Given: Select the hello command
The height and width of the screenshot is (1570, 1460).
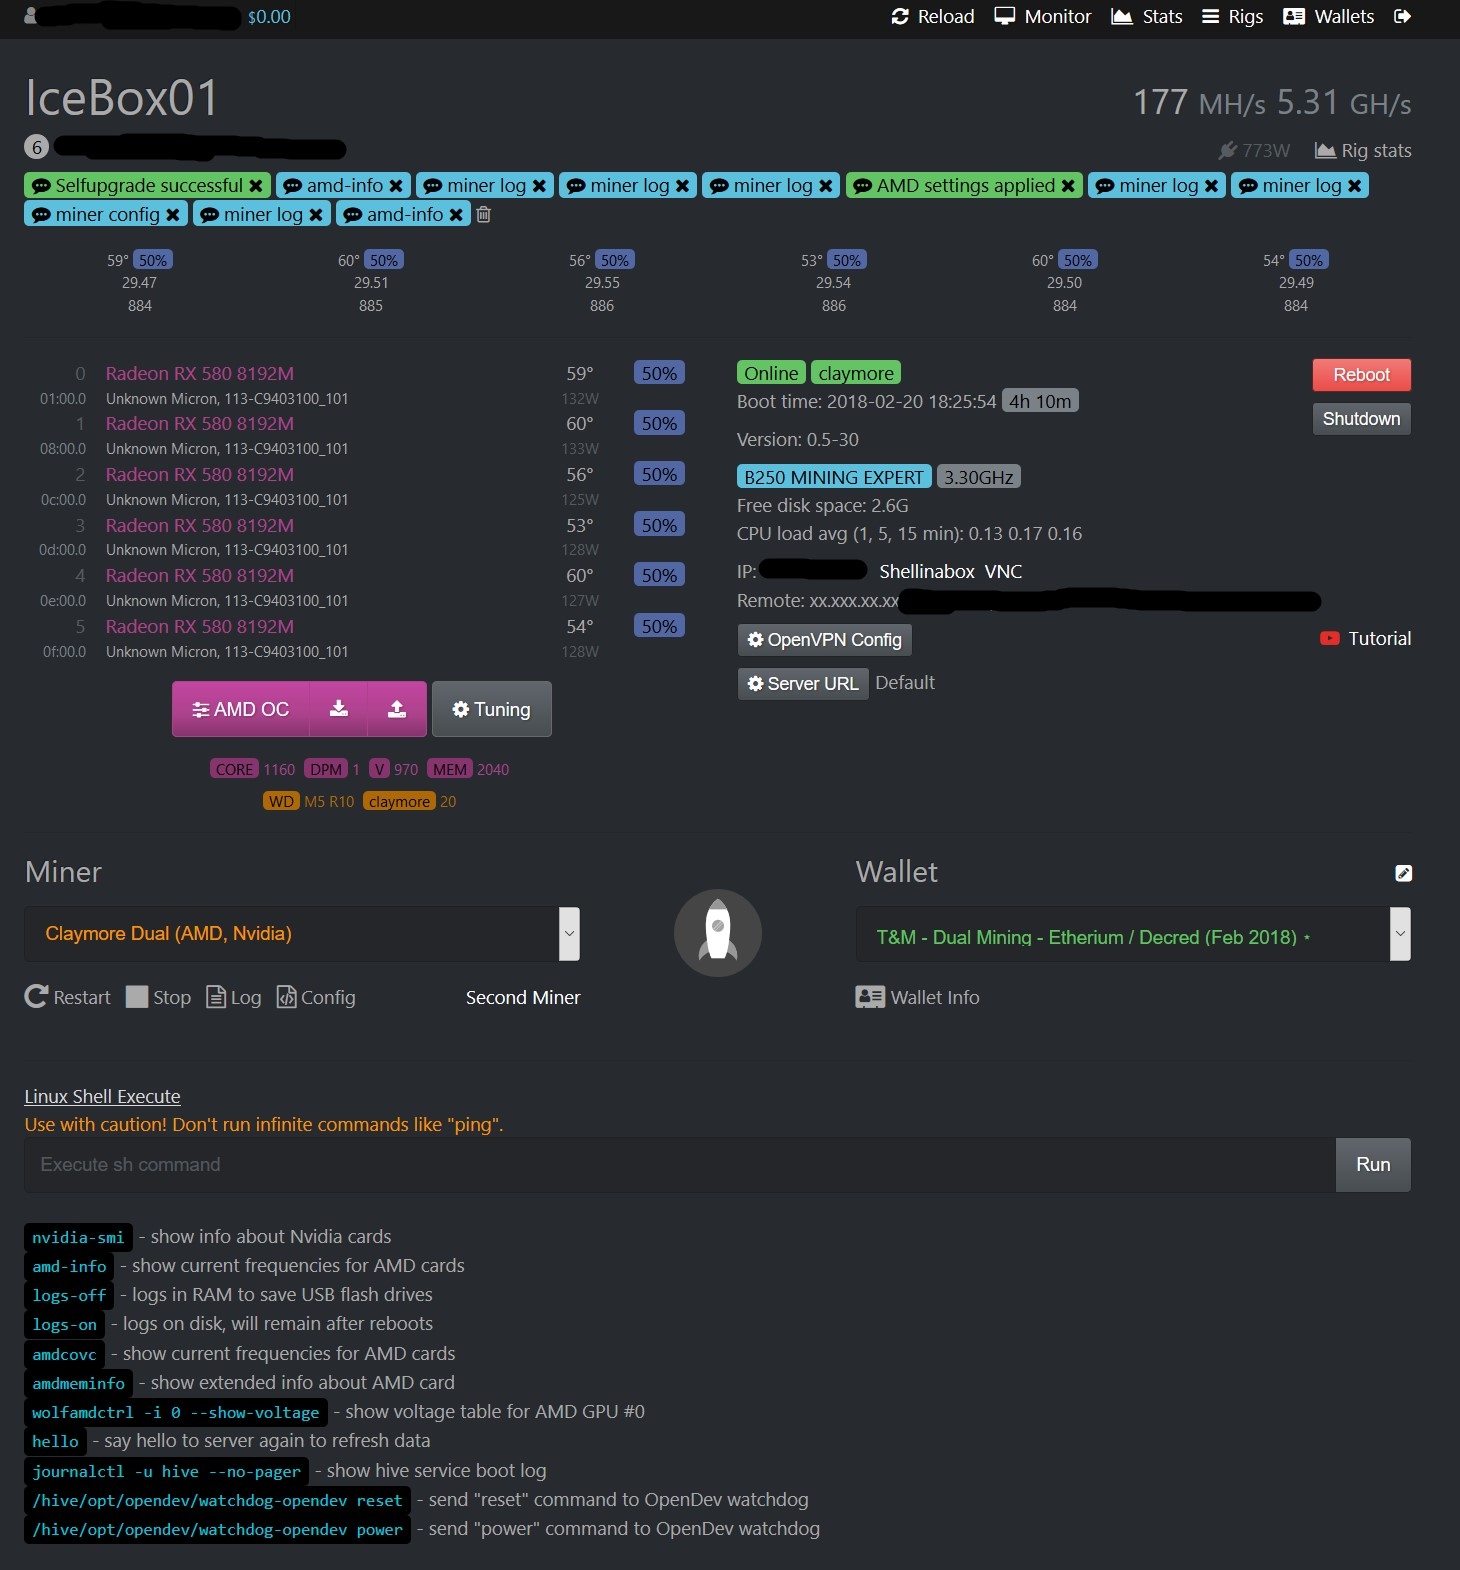Looking at the screenshot, I should click(55, 1442).
